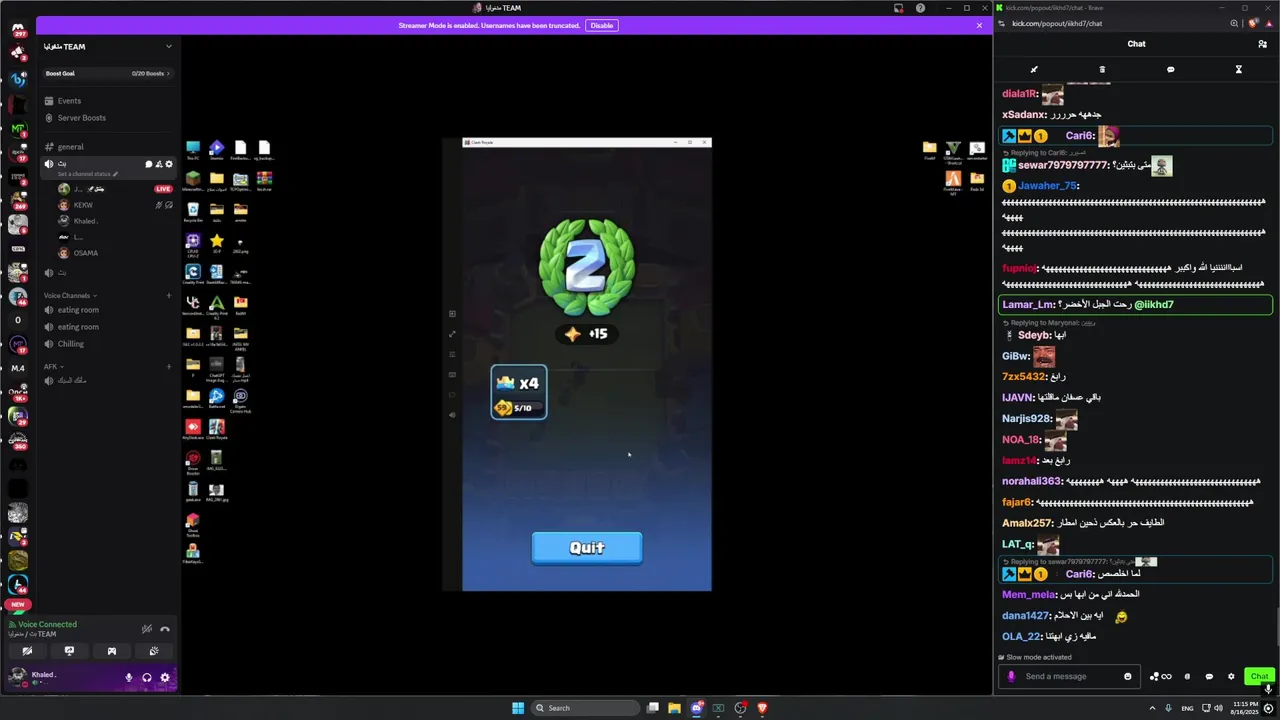This screenshot has height=720, width=1280.
Task: Click Quit in the Clash Royale game
Action: [x=587, y=548]
